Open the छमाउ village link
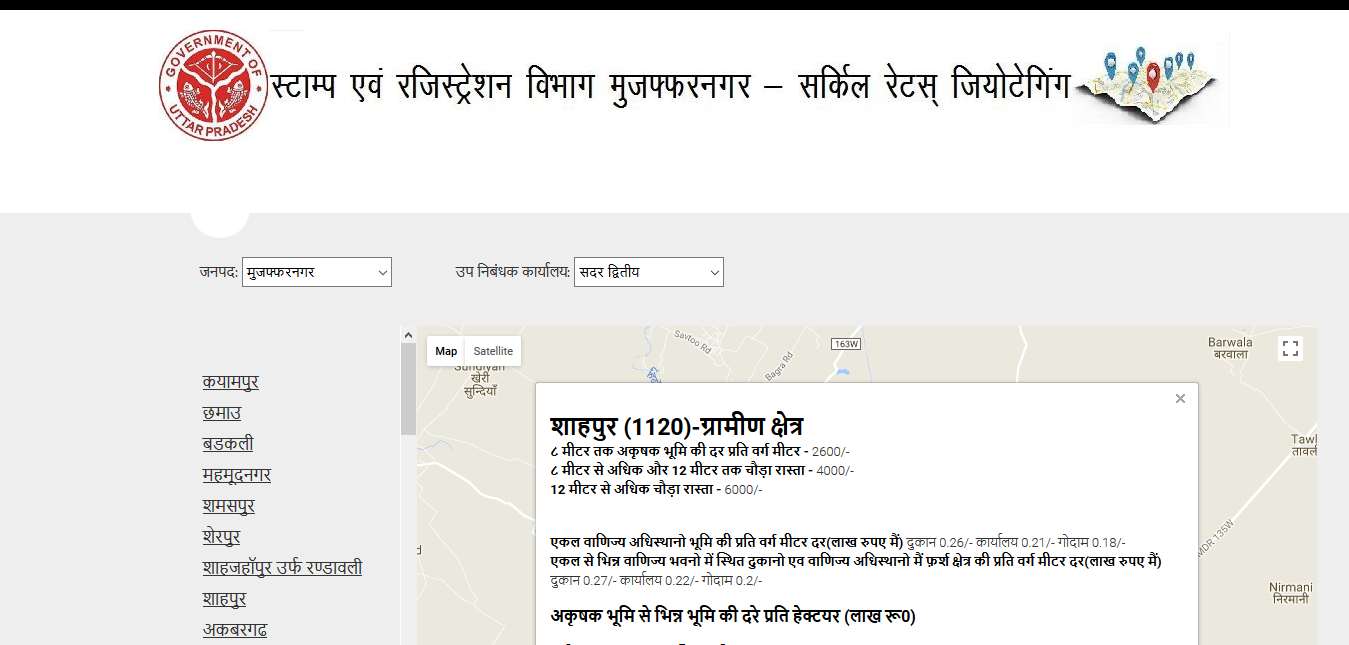This screenshot has height=645, width=1349. tap(221, 413)
